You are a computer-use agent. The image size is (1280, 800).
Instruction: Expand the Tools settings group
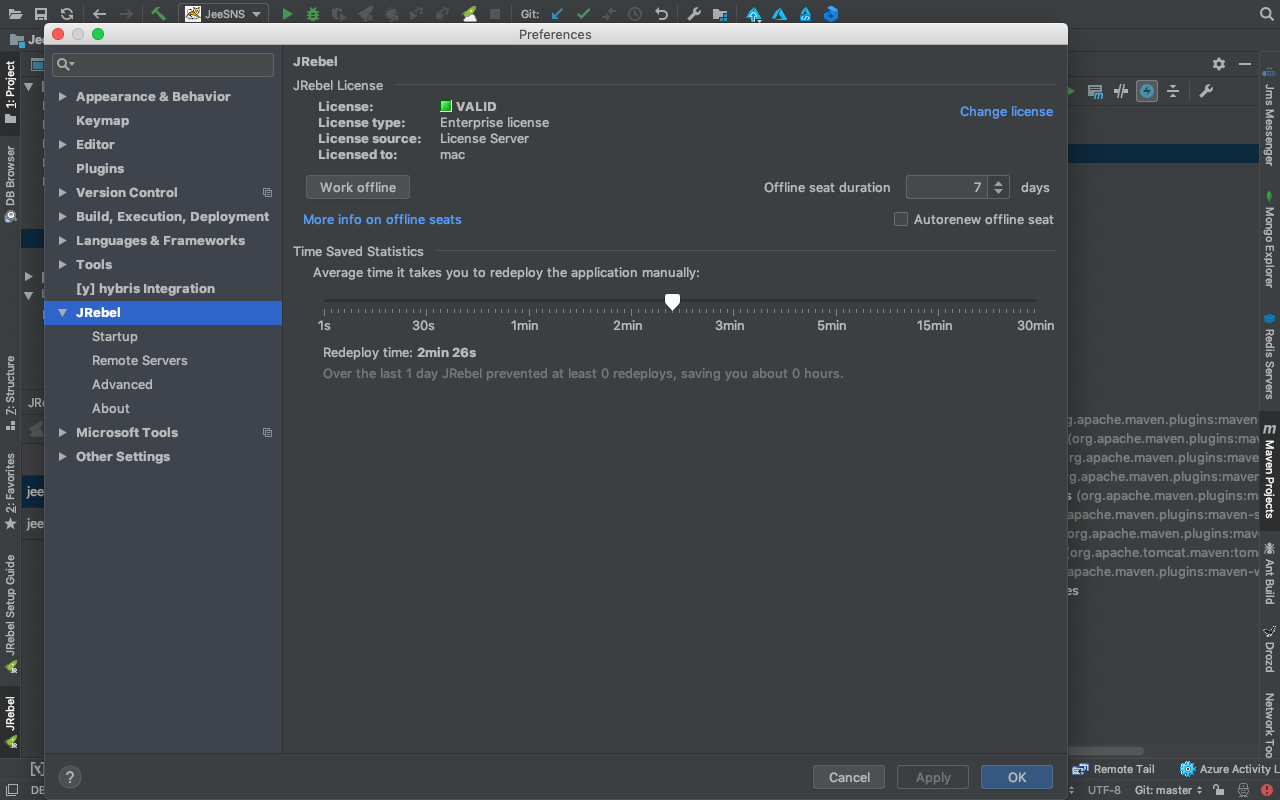tap(63, 264)
